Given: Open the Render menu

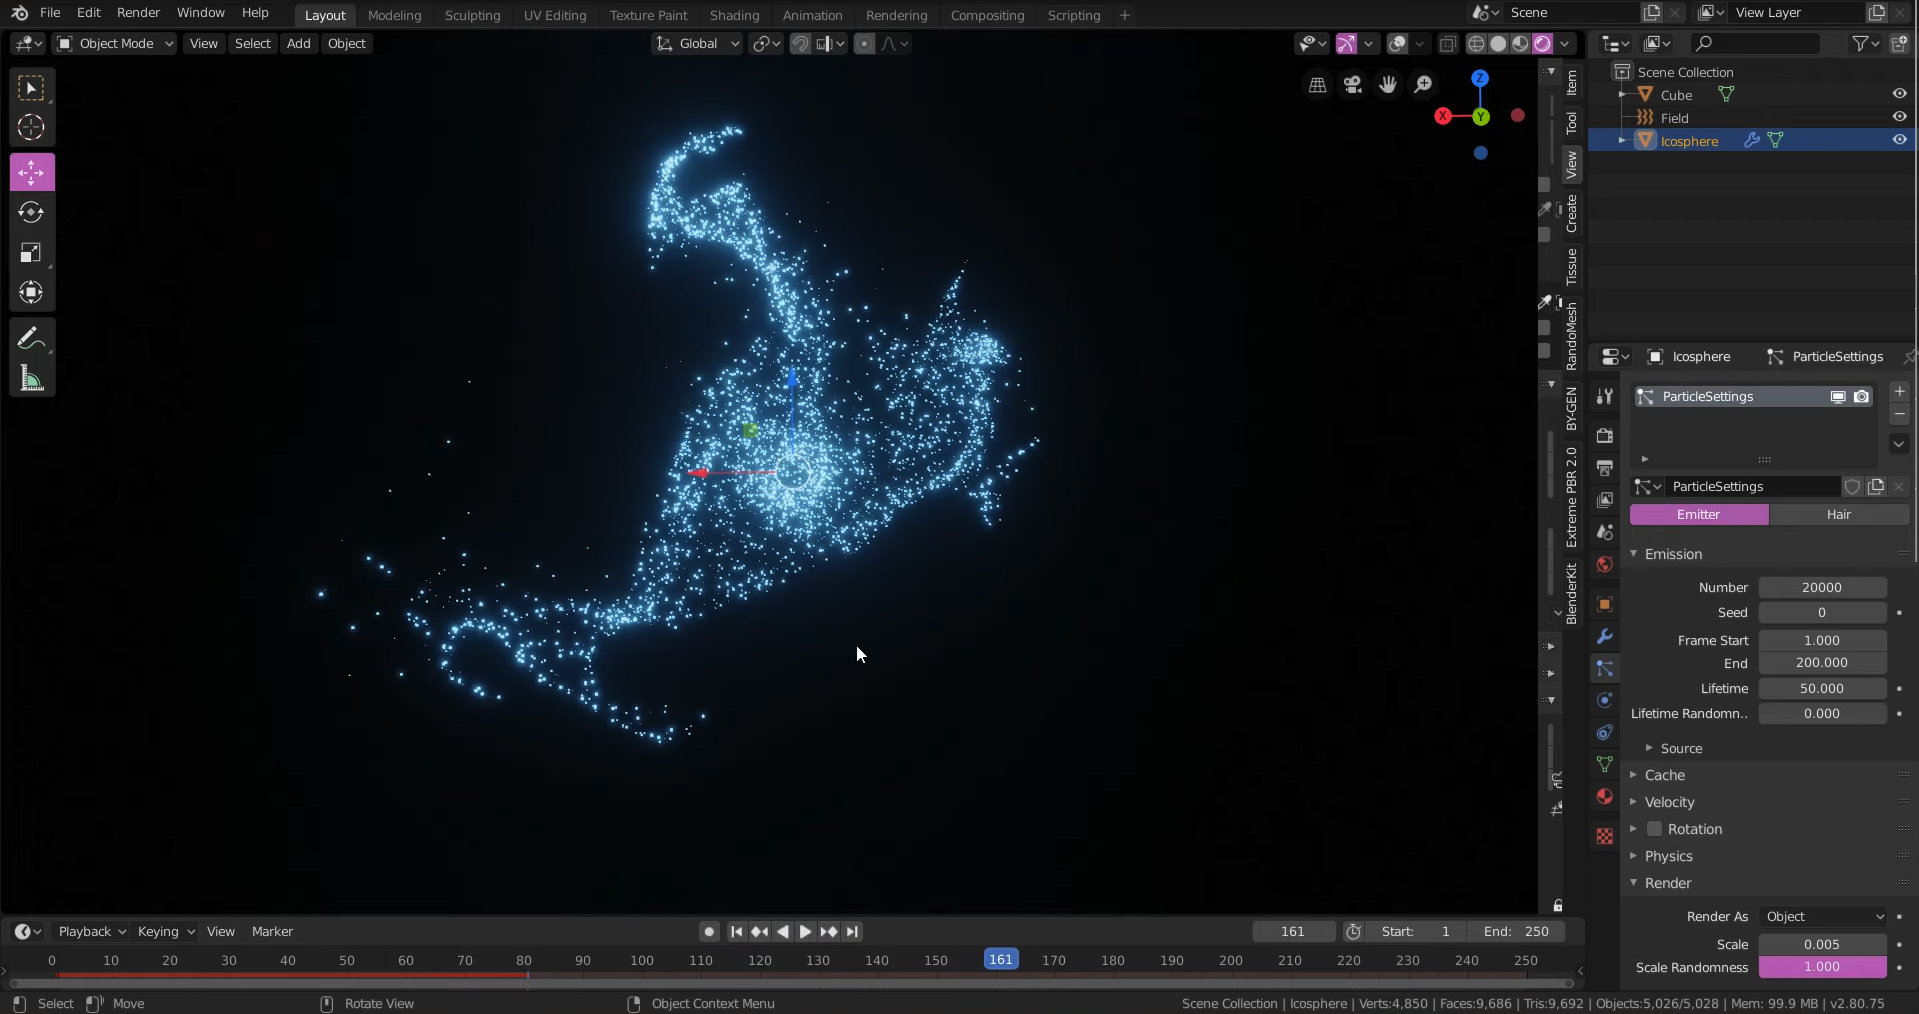Looking at the screenshot, I should click(x=138, y=13).
